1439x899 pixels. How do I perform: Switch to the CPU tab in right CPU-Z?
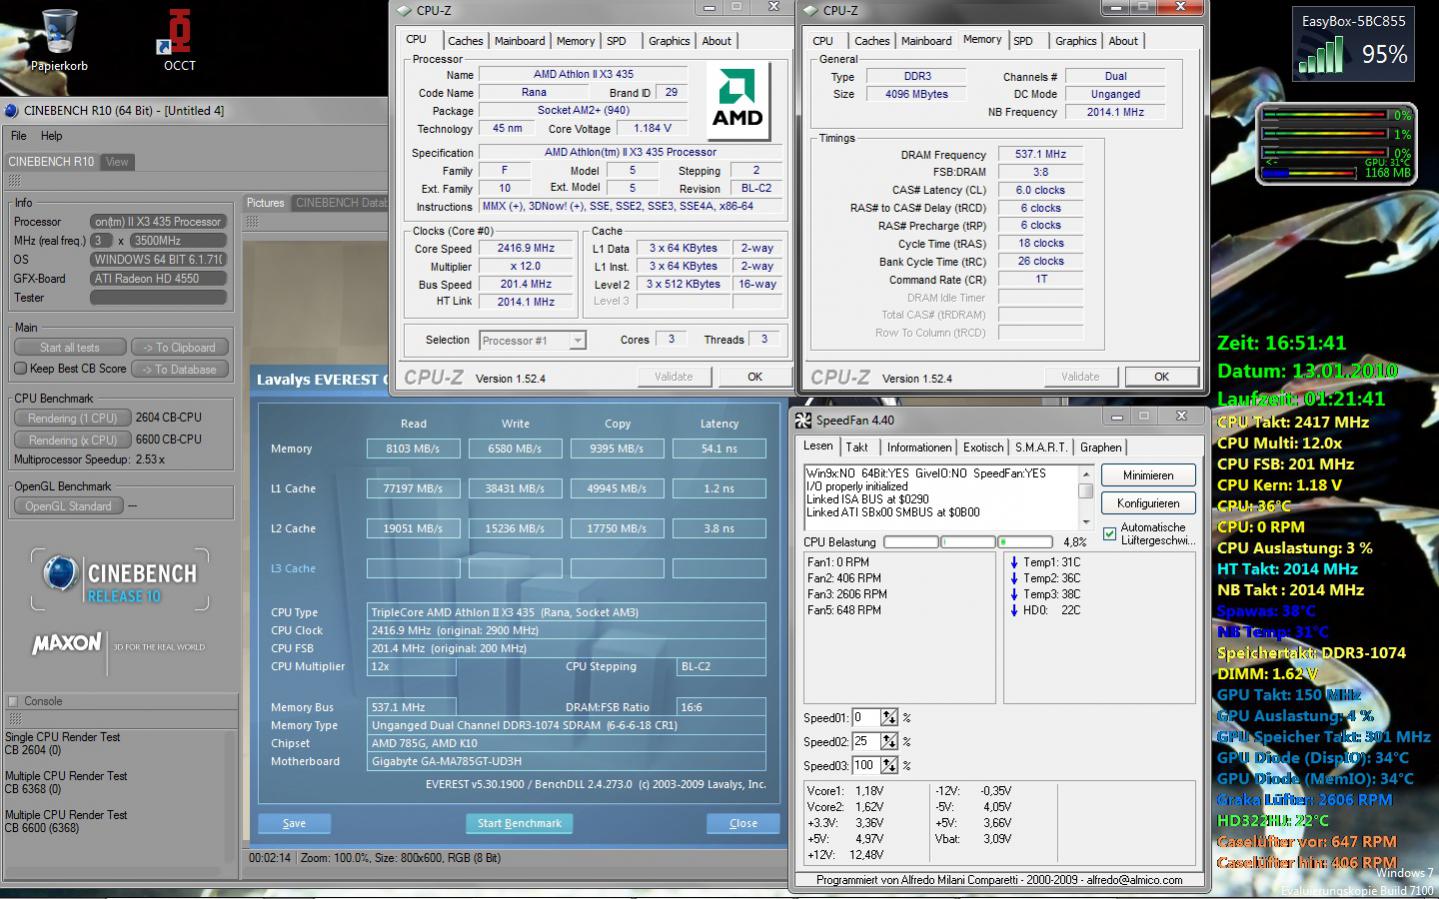[823, 41]
